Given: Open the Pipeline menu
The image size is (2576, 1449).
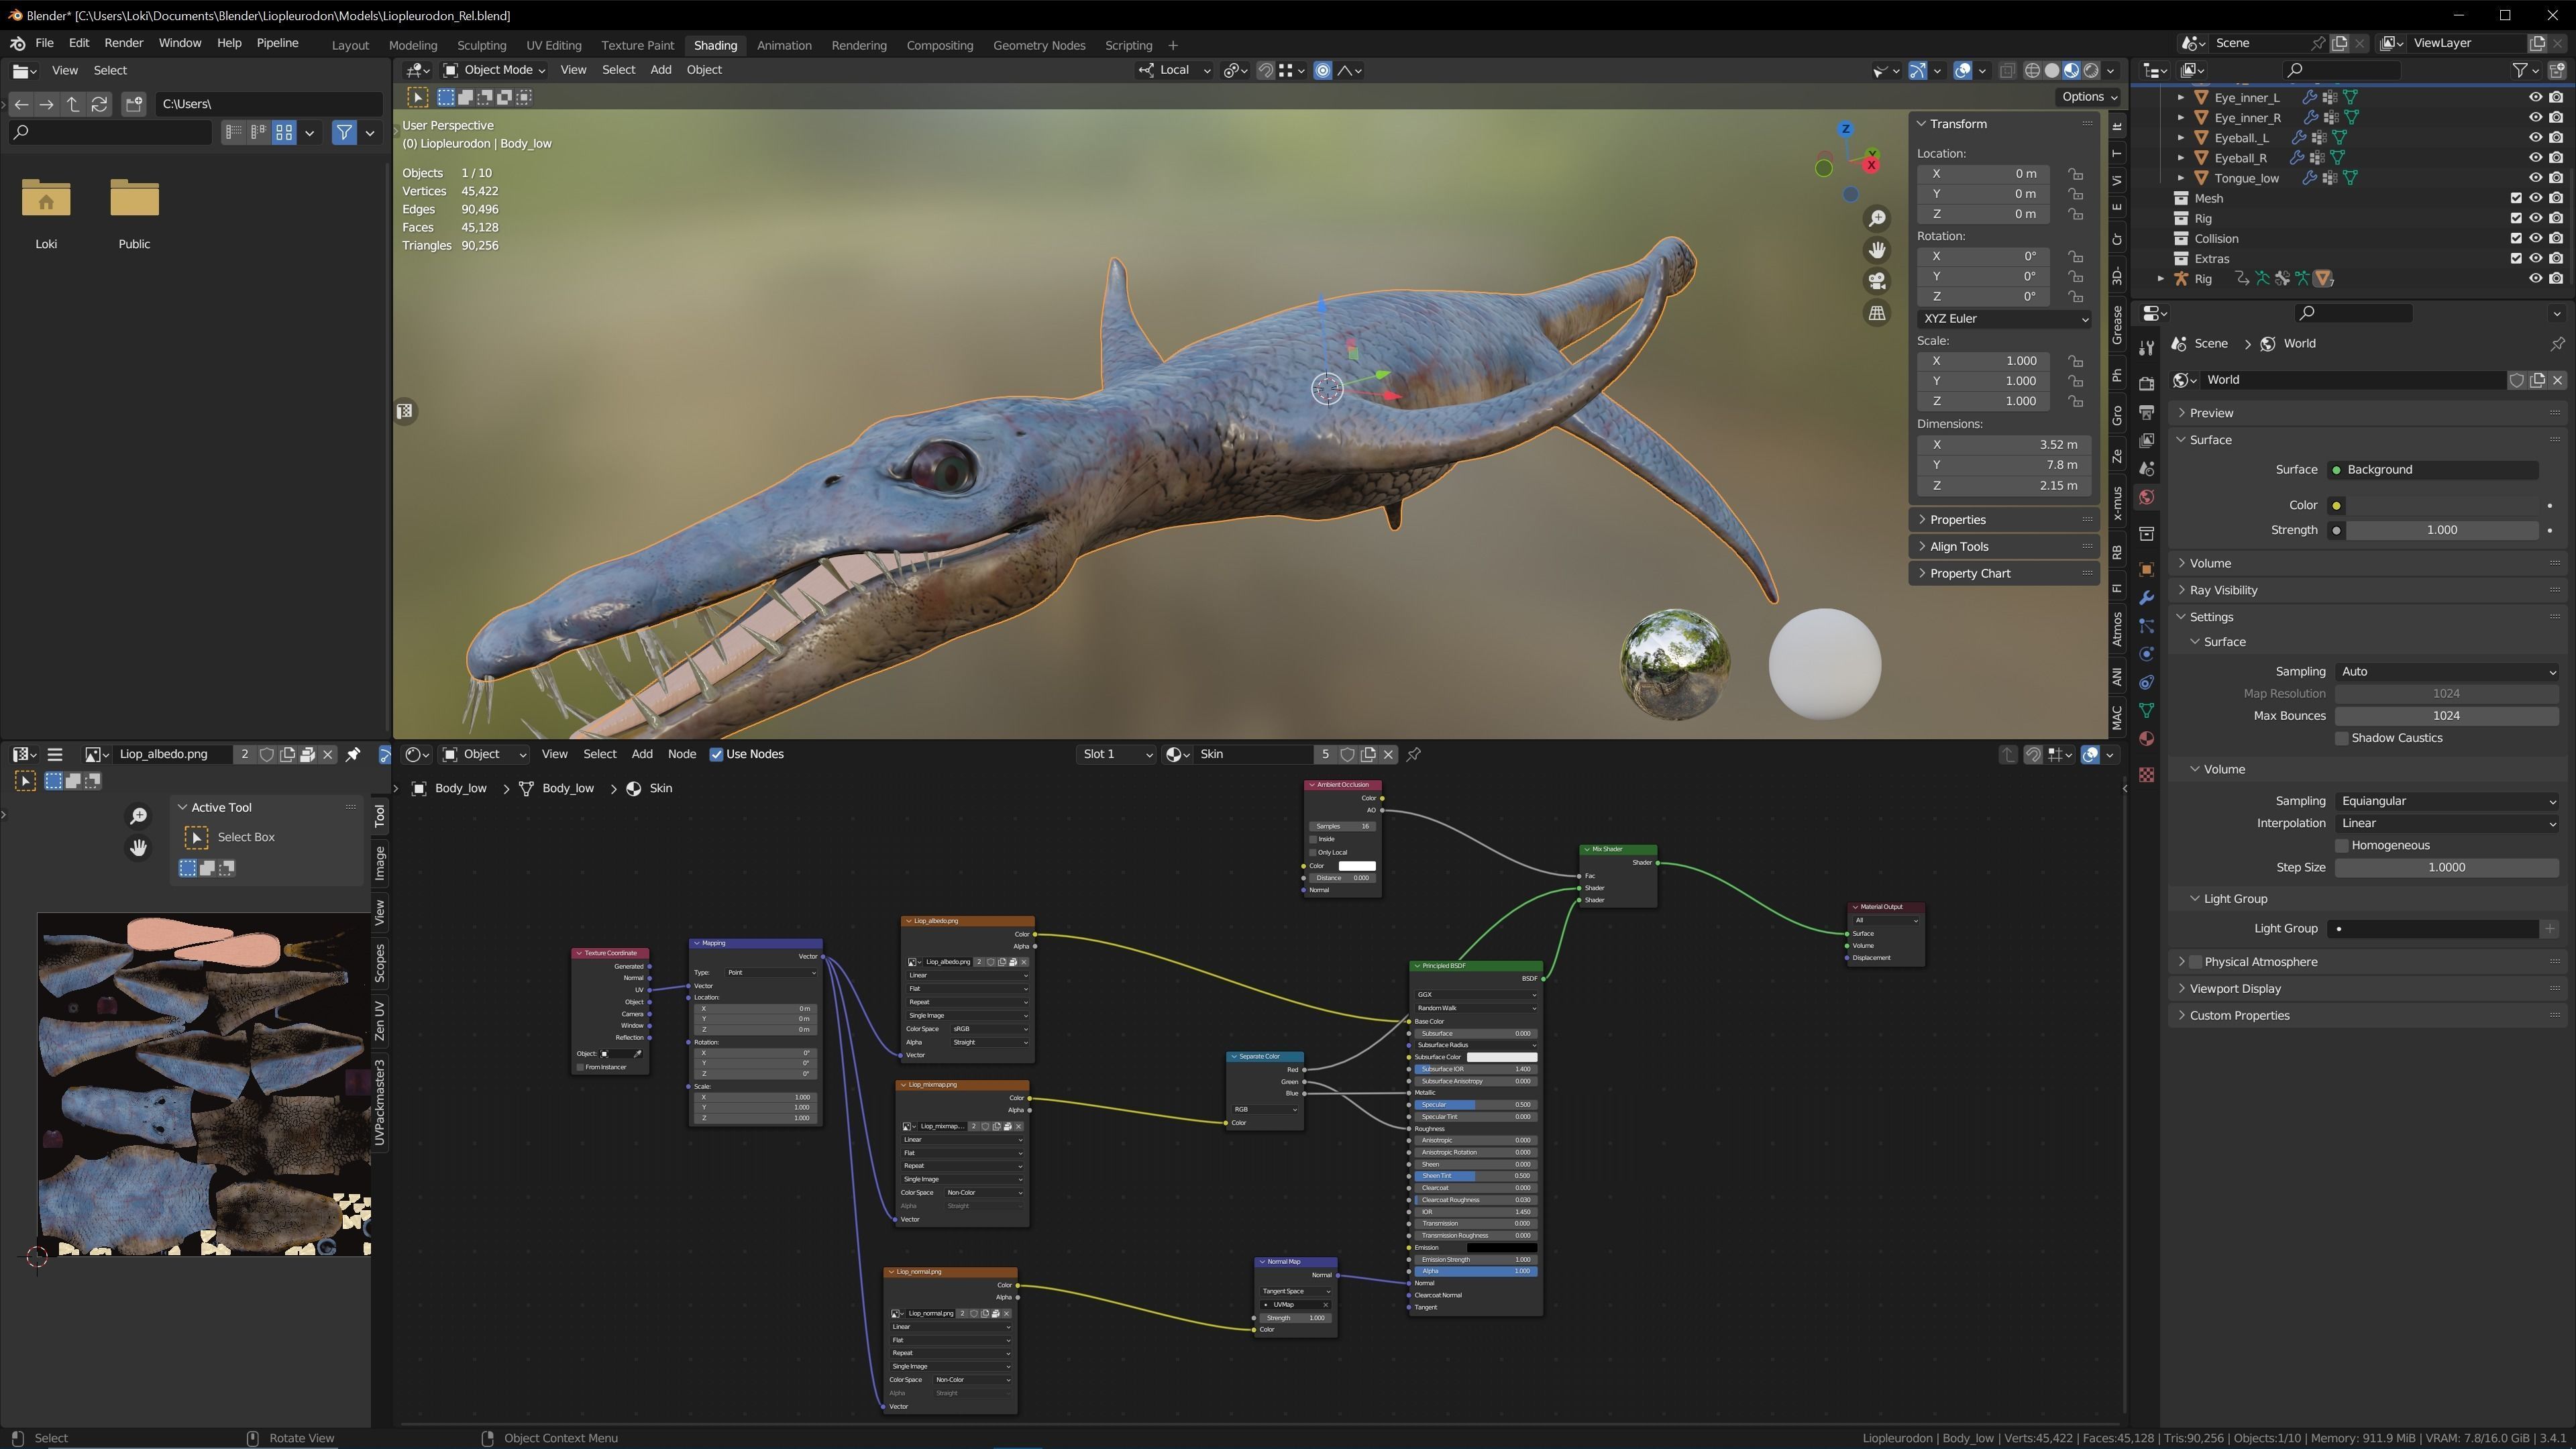Looking at the screenshot, I should (277, 43).
